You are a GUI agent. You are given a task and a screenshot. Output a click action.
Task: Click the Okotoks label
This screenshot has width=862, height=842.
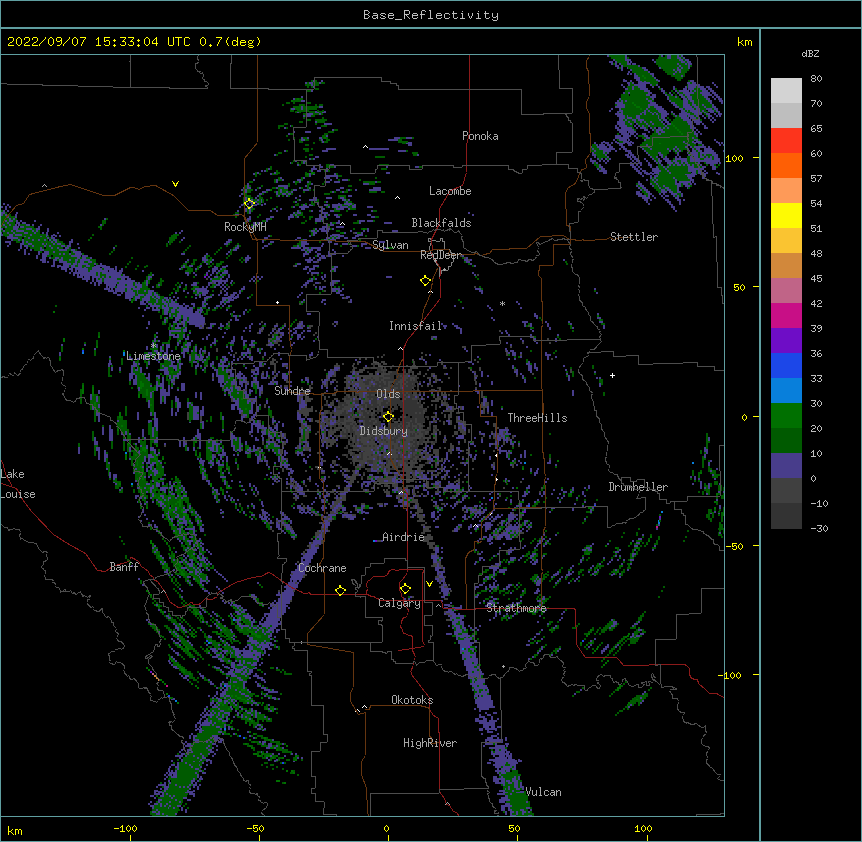(x=412, y=700)
